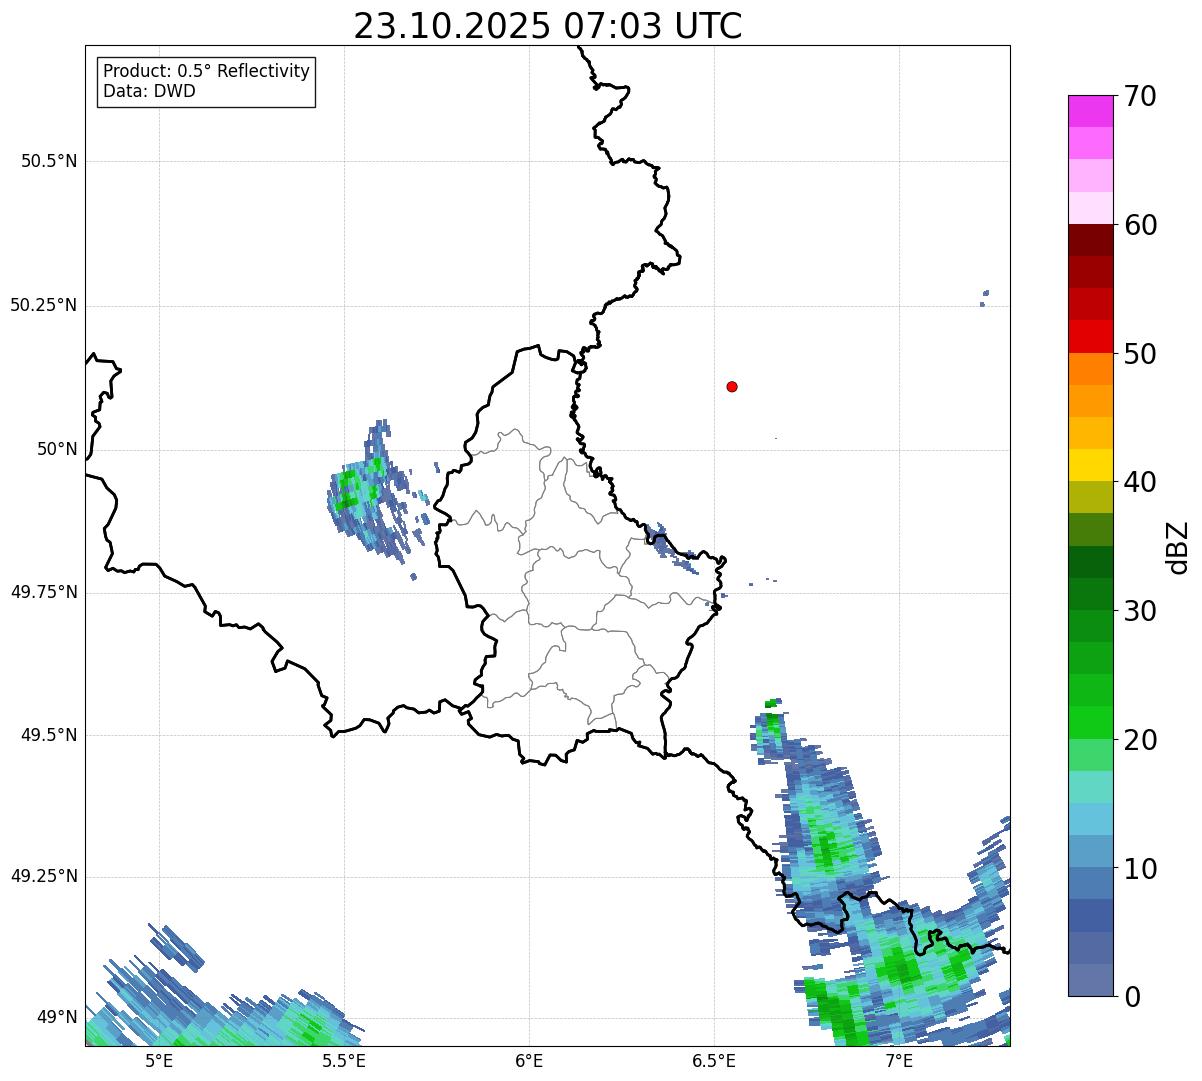Pick the dark maroon swatch just below 60
Screen dimensions: 1202x1081
[x=1090, y=240]
